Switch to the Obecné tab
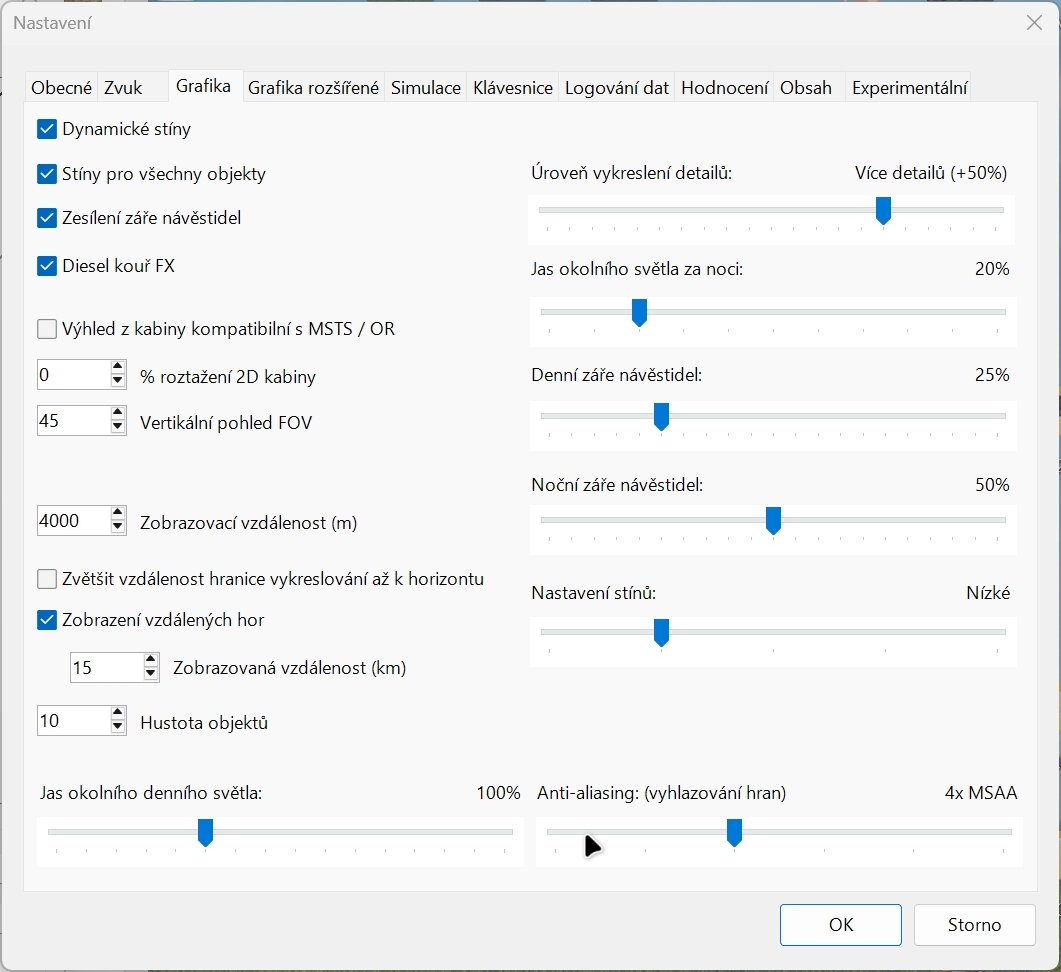This screenshot has width=1061, height=972. pyautogui.click(x=62, y=87)
